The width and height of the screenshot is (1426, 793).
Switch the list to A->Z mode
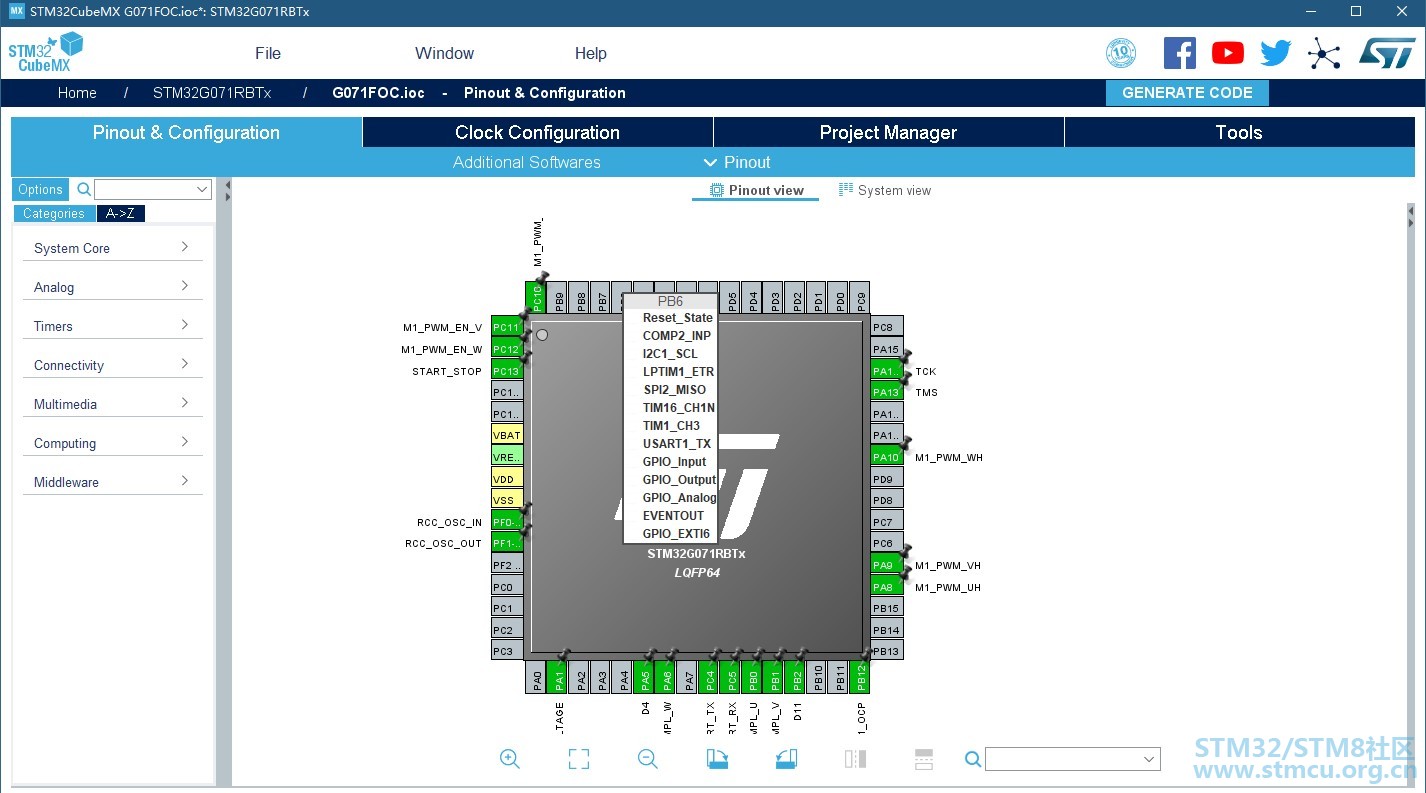(x=120, y=213)
